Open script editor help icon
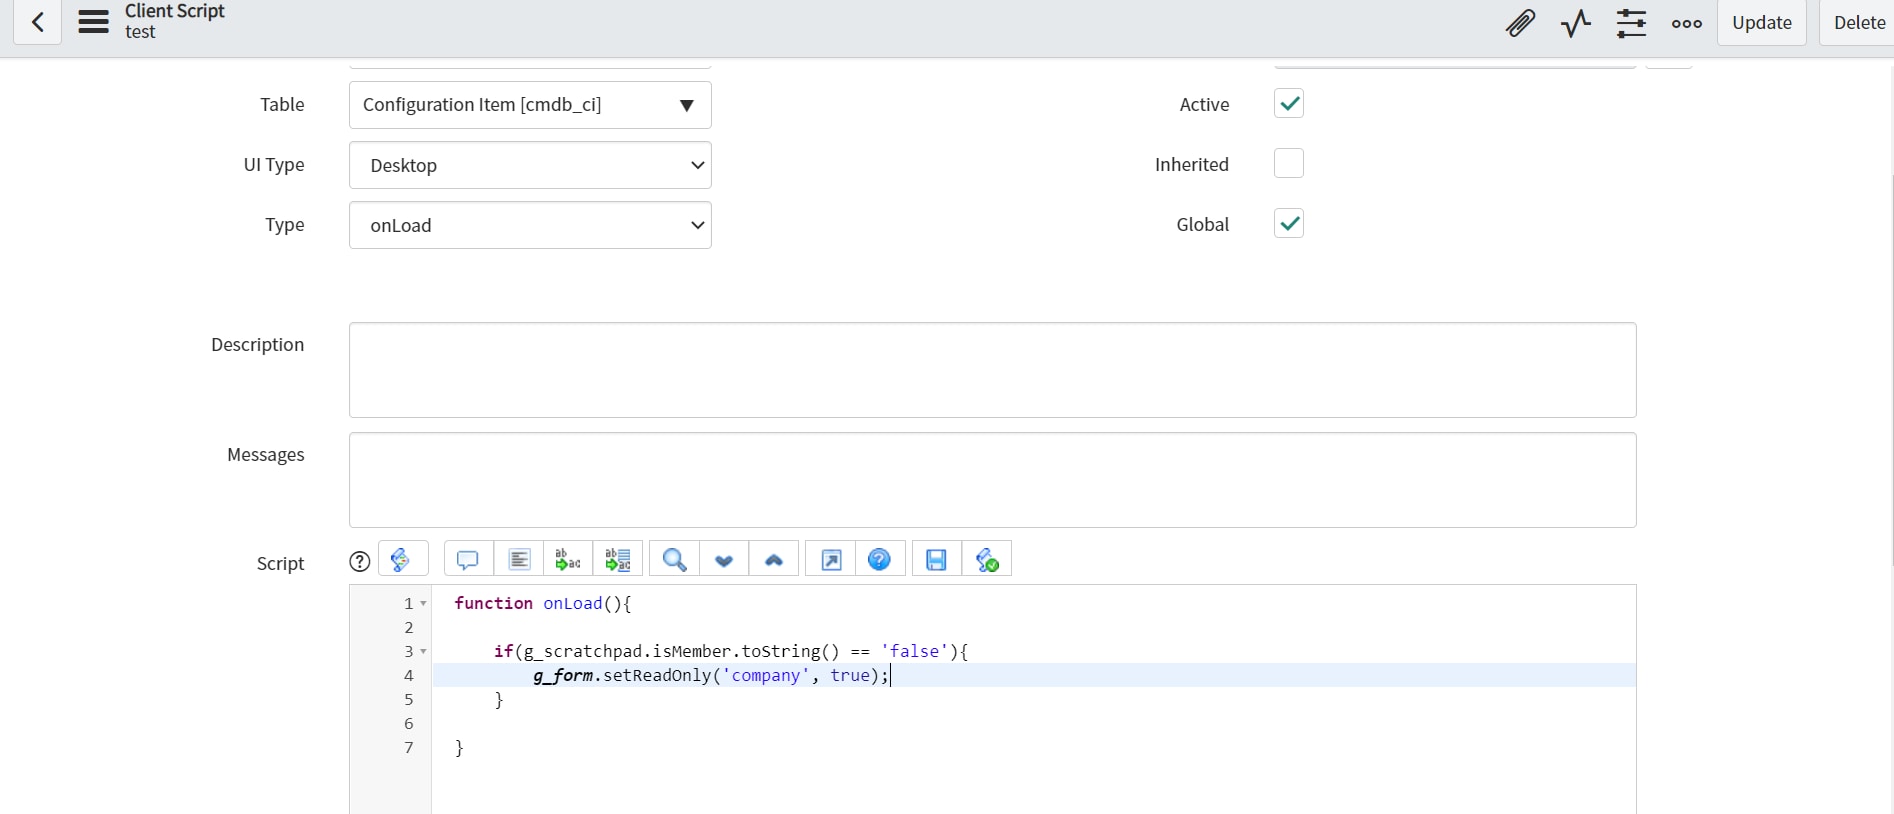1894x814 pixels. 880,559
